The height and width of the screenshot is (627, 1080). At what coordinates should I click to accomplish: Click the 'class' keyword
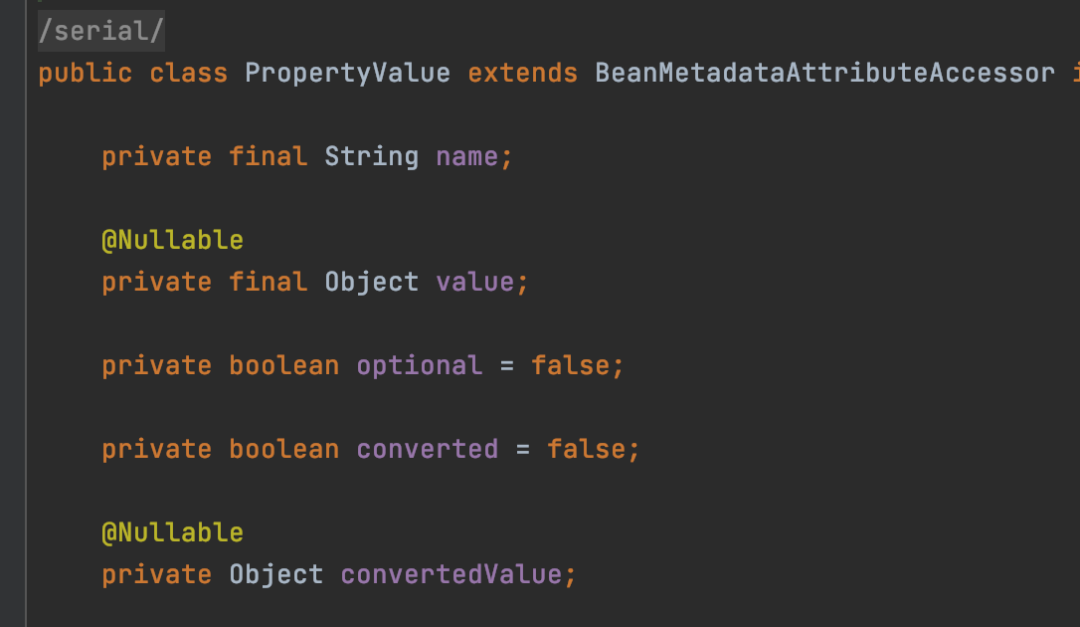[188, 73]
